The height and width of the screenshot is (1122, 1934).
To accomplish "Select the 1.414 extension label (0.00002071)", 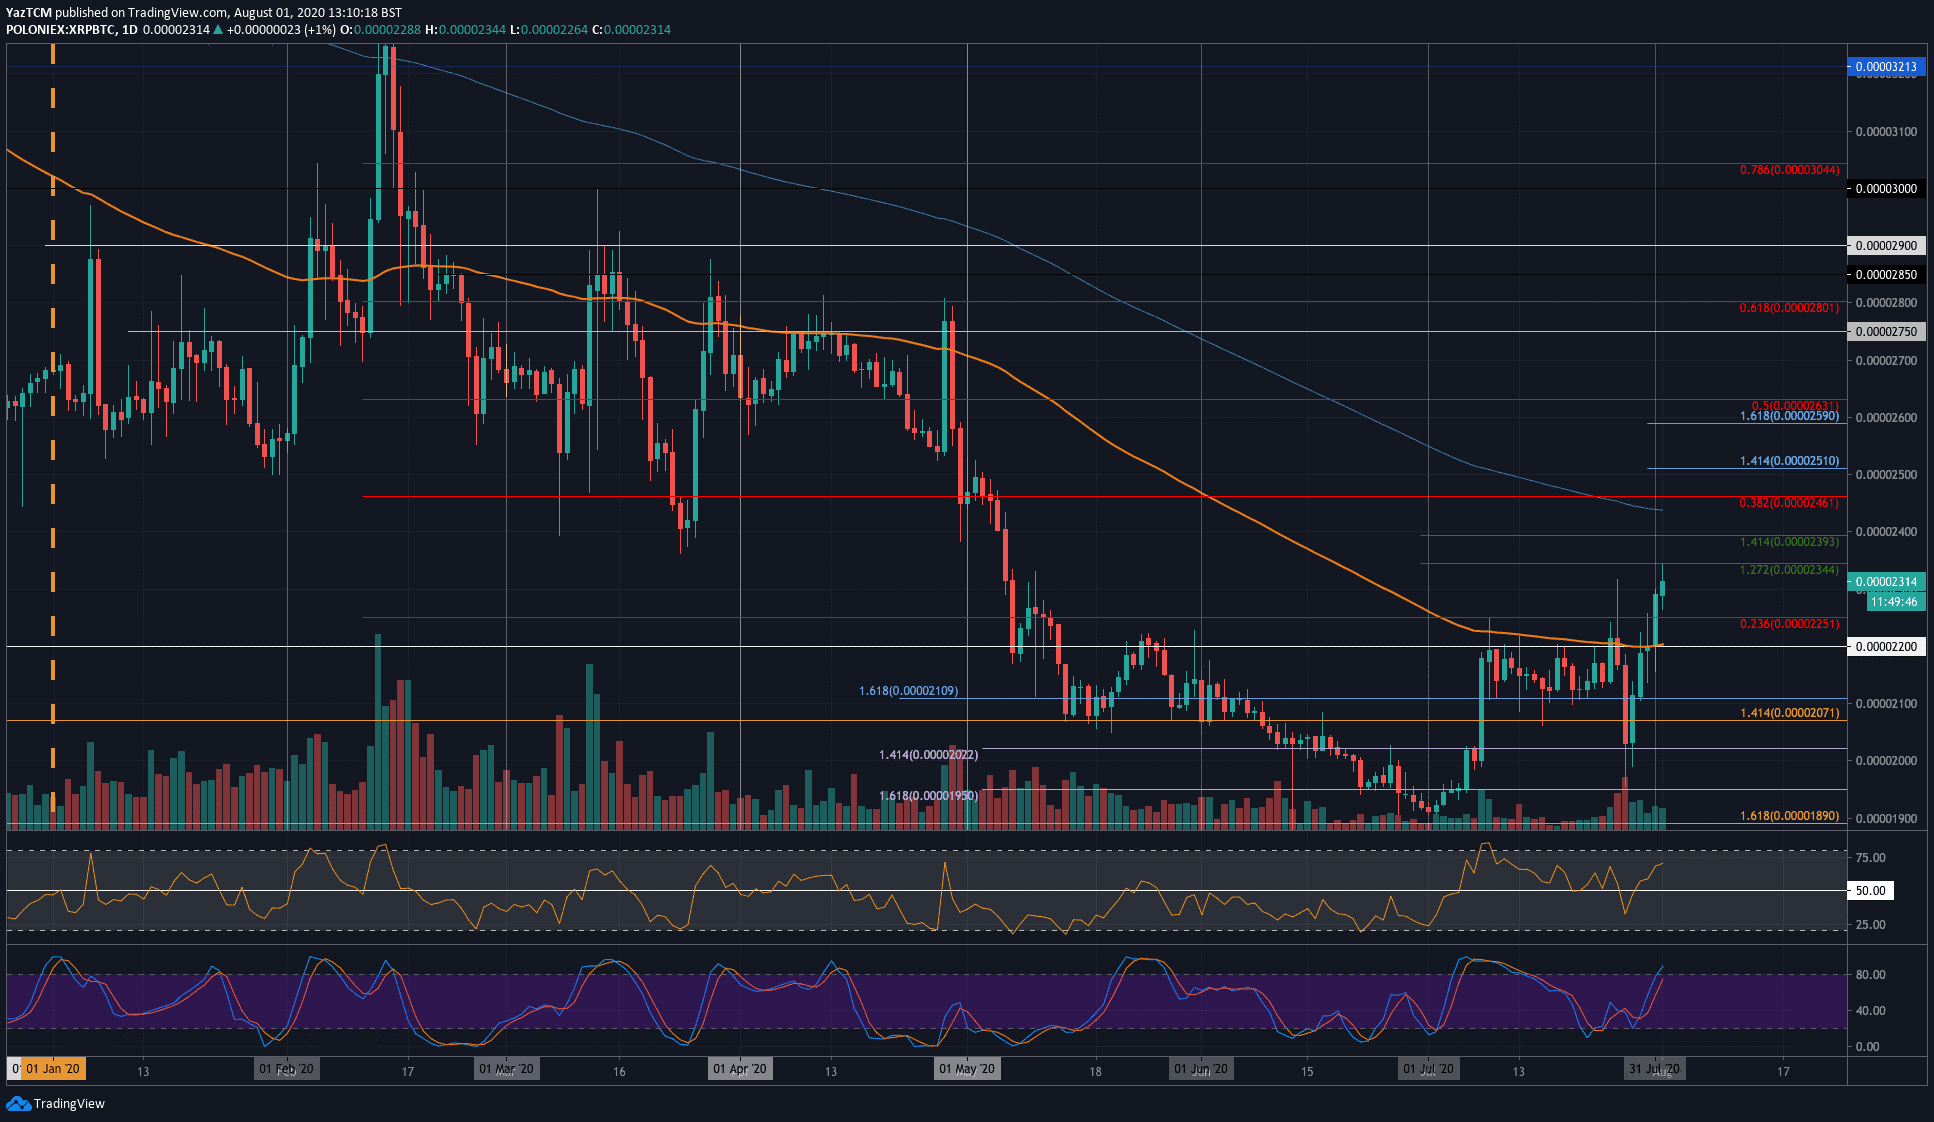I will (1789, 713).
